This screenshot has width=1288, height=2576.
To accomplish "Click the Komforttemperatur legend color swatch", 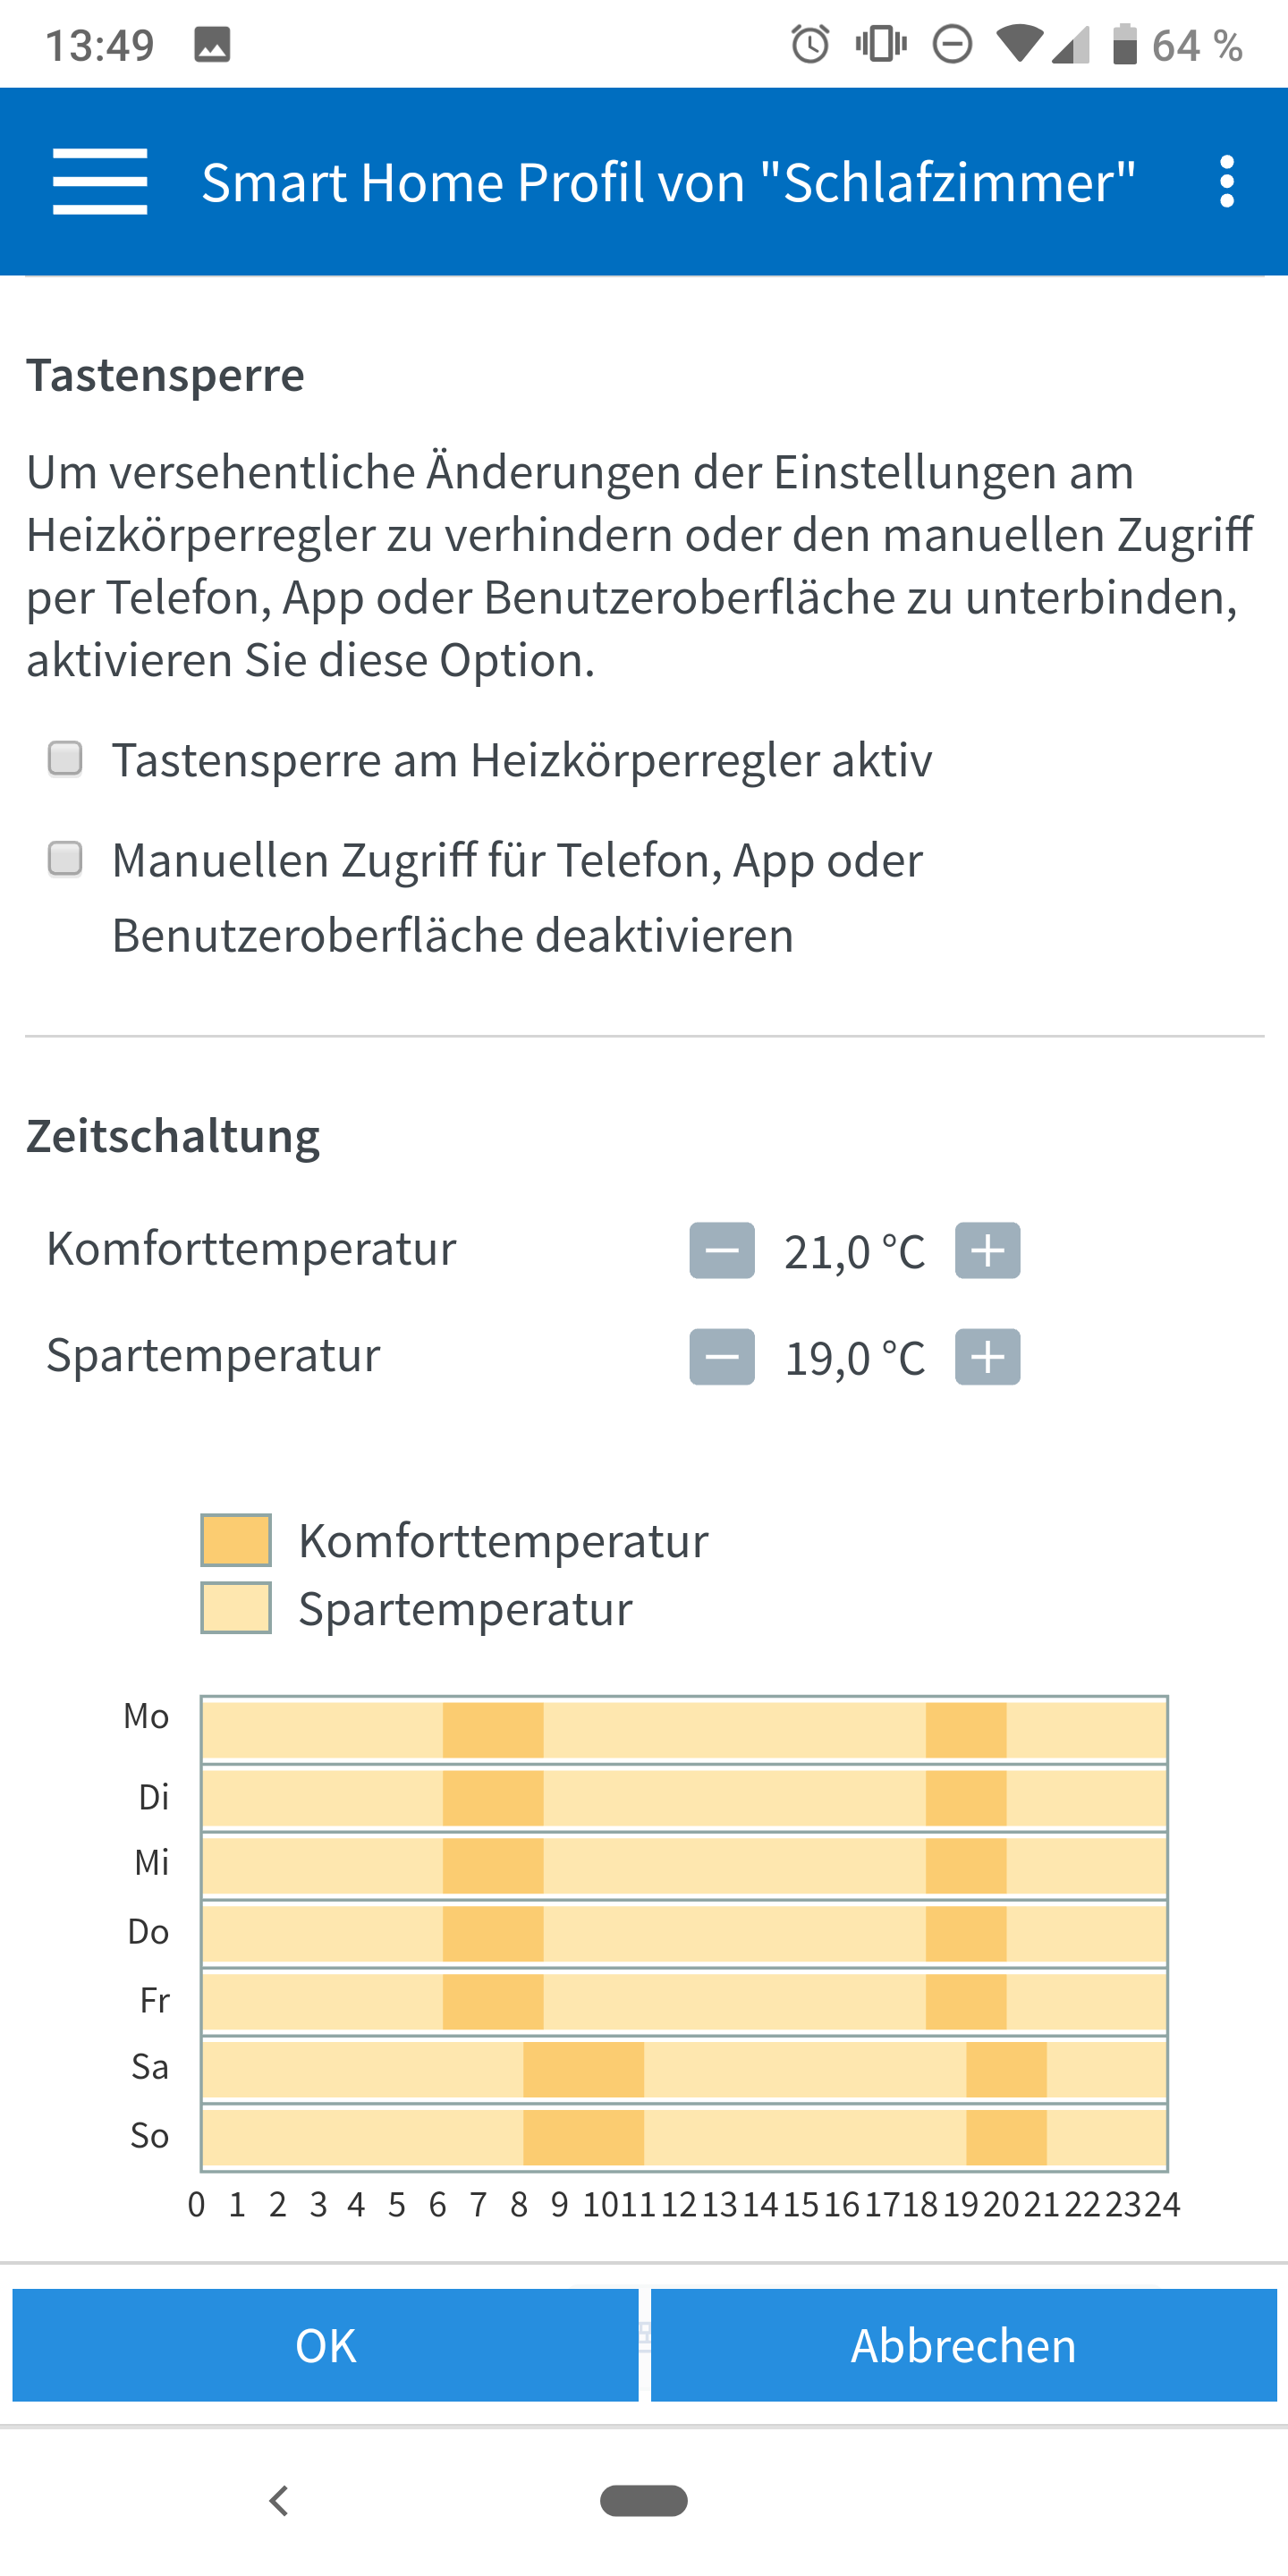I will 236,1540.
